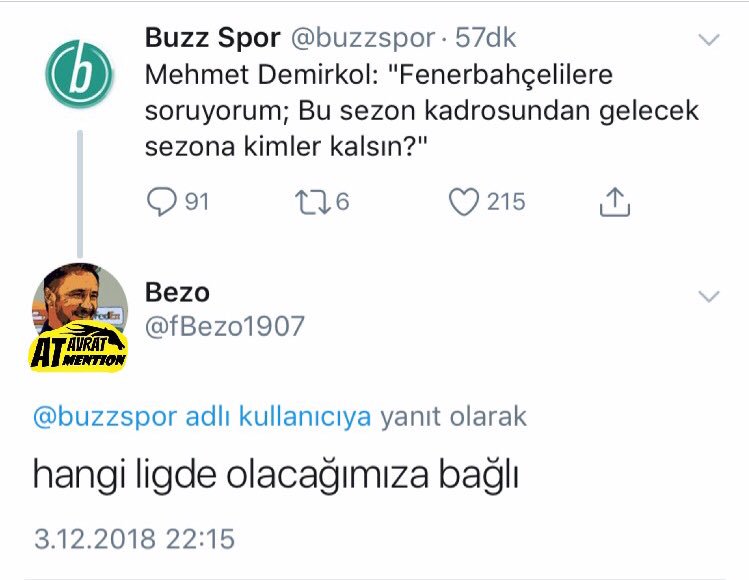Screen dimensions: 749x580
Task: Open the 3.12.2018 22:15 reply timestamp
Action: click(x=134, y=538)
